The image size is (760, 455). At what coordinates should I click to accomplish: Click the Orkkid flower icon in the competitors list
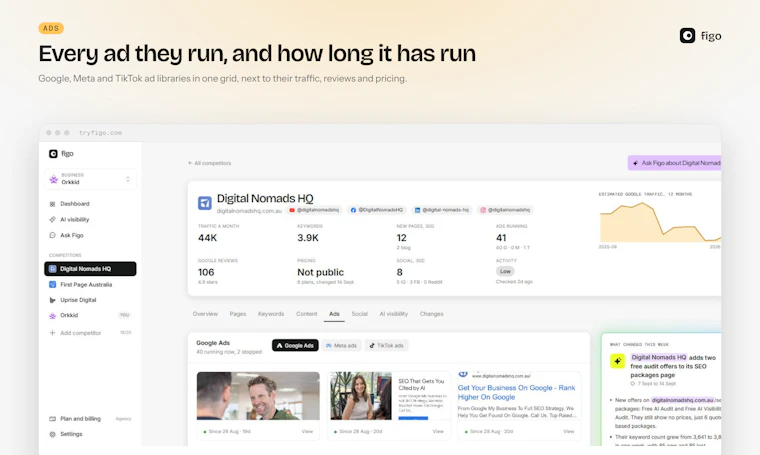point(52,315)
